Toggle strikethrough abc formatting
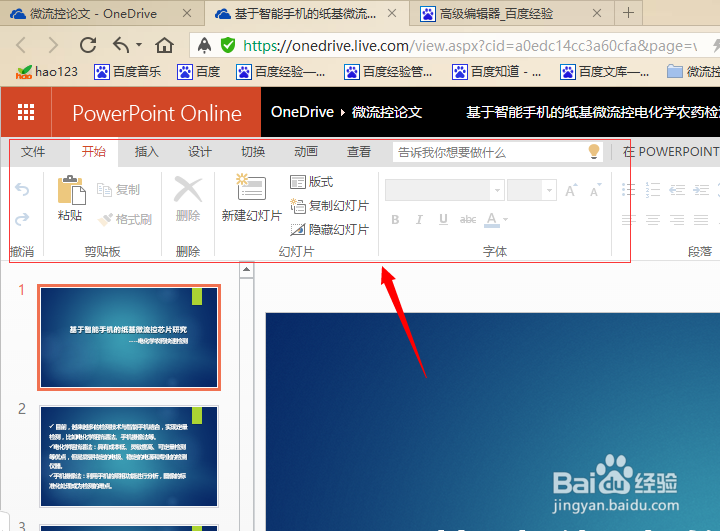This screenshot has height=531, width=720. [468, 220]
